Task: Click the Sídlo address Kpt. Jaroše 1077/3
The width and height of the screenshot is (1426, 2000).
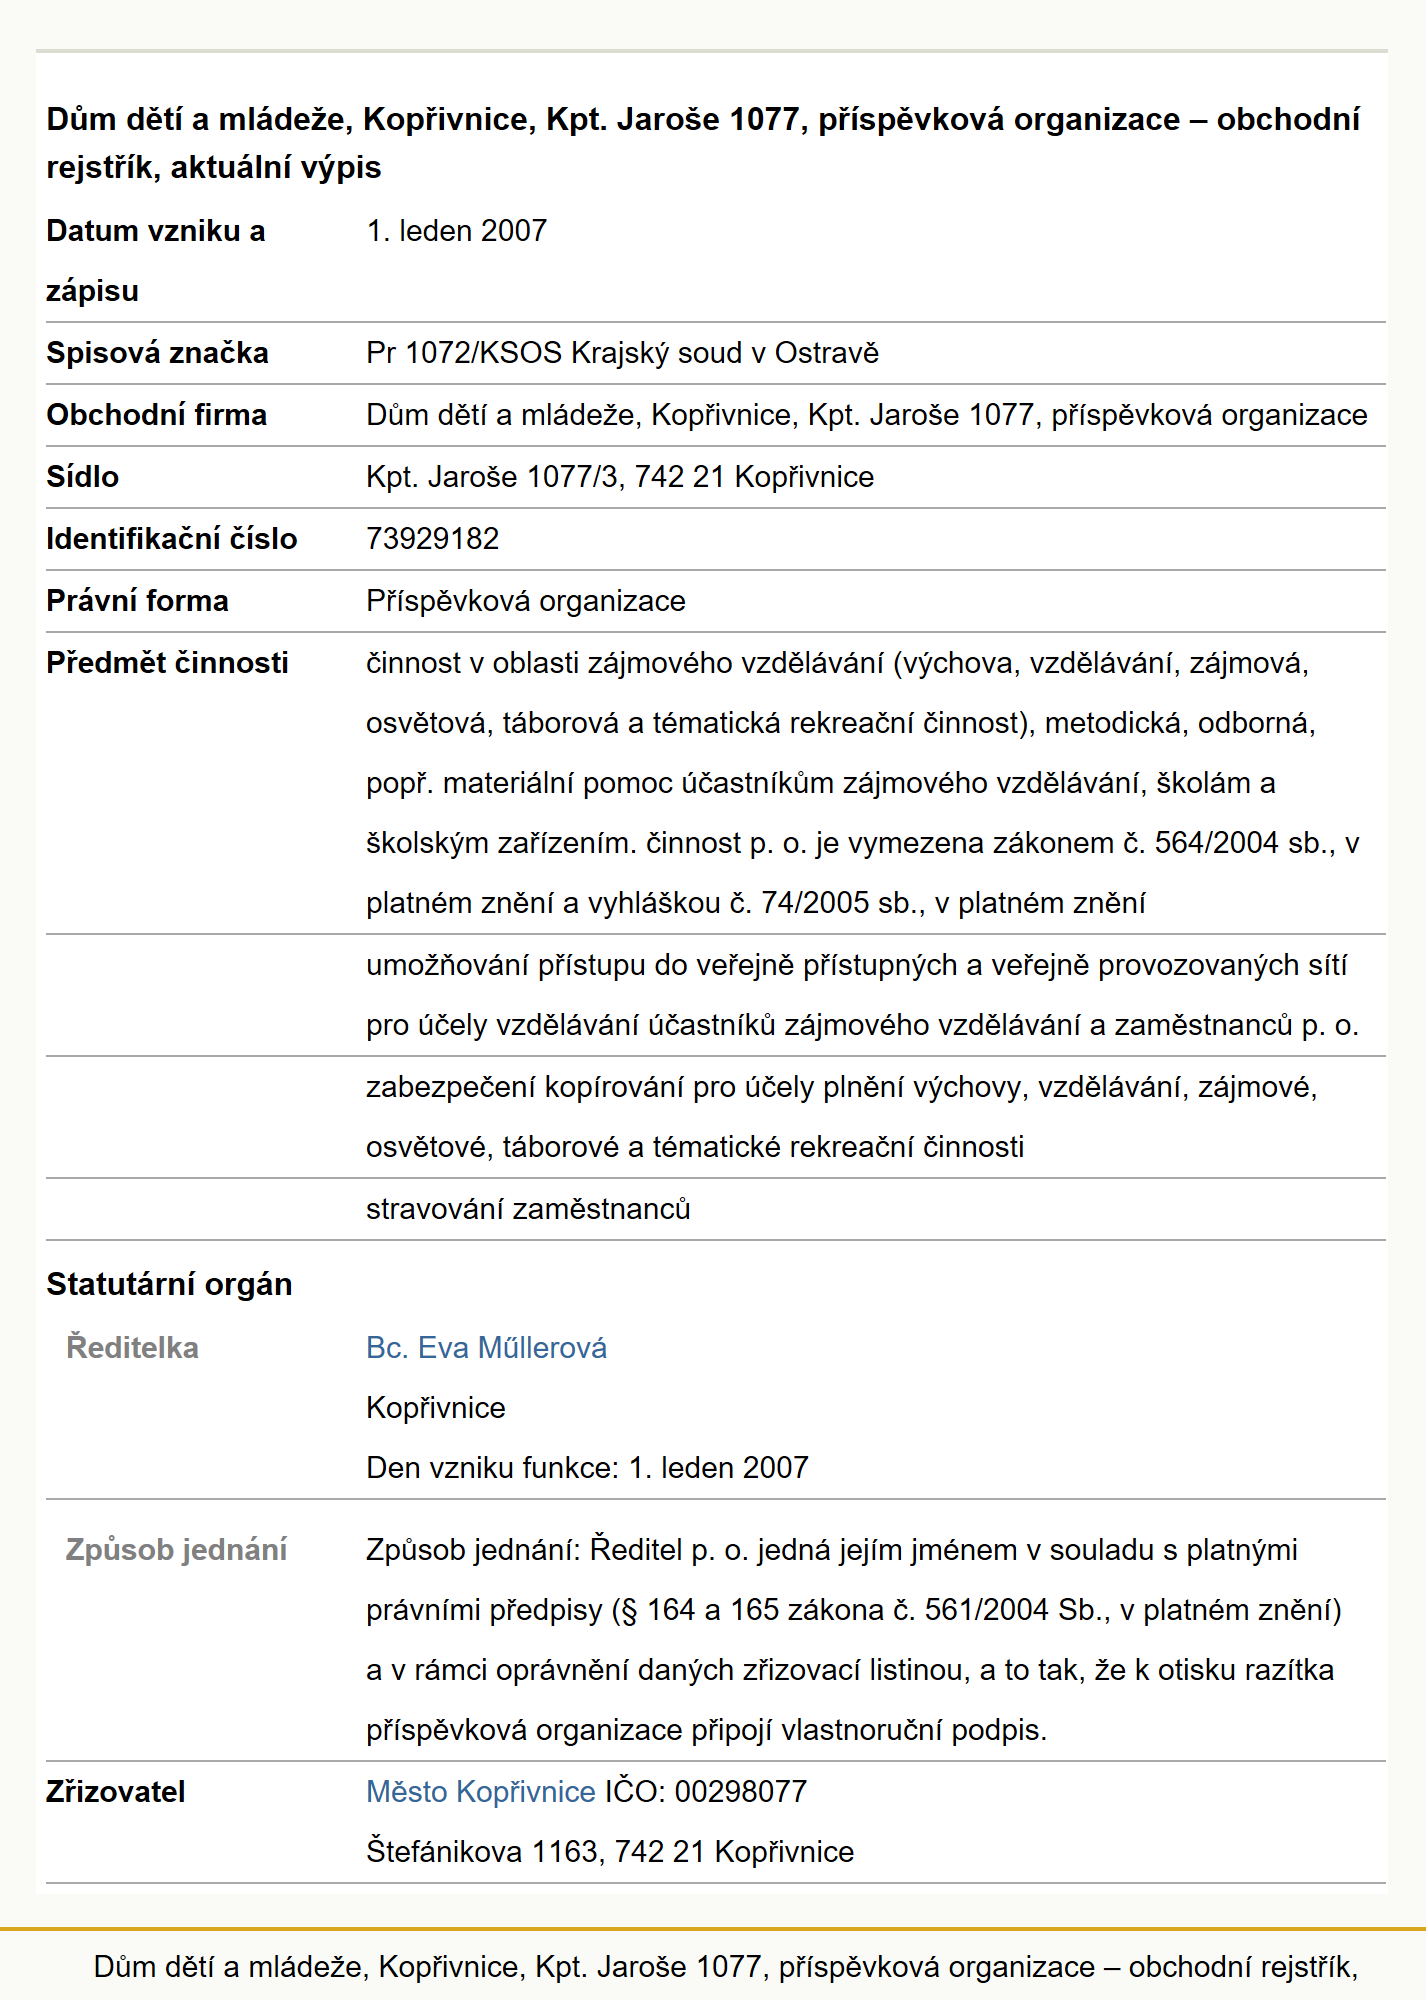Action: pos(620,477)
